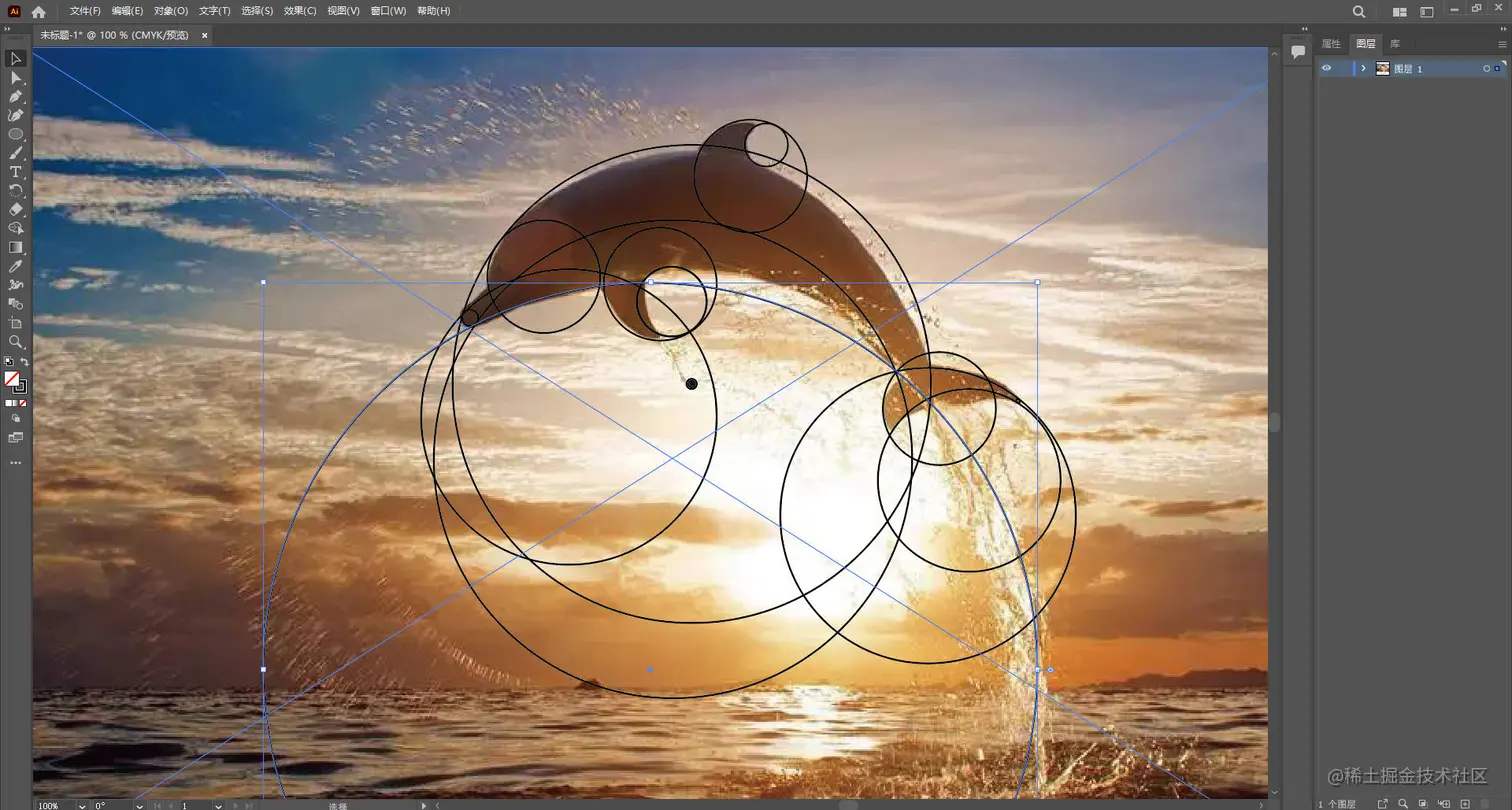Swap fill and stroke colors
The width and height of the screenshot is (1512, 810).
pos(24,361)
